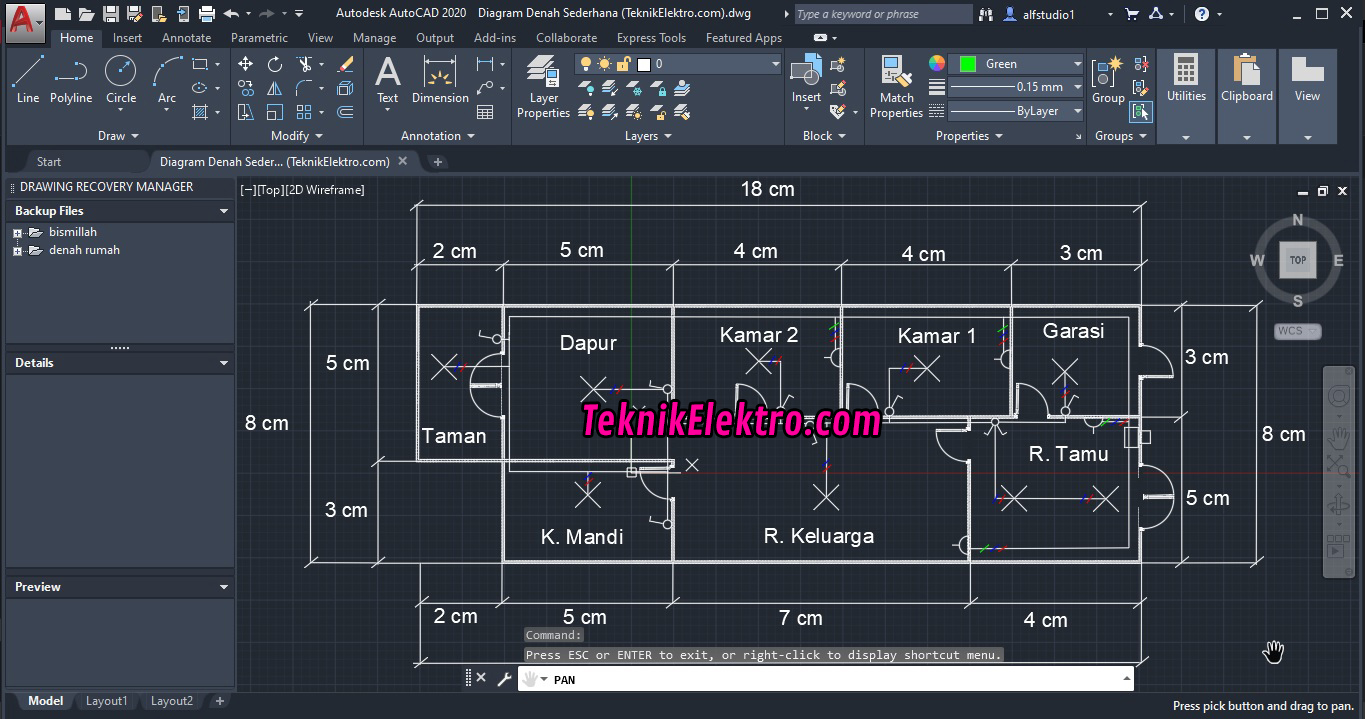Open the Annotate ribbon tab
Viewport: 1365px width, 719px height.
pyautogui.click(x=186, y=38)
